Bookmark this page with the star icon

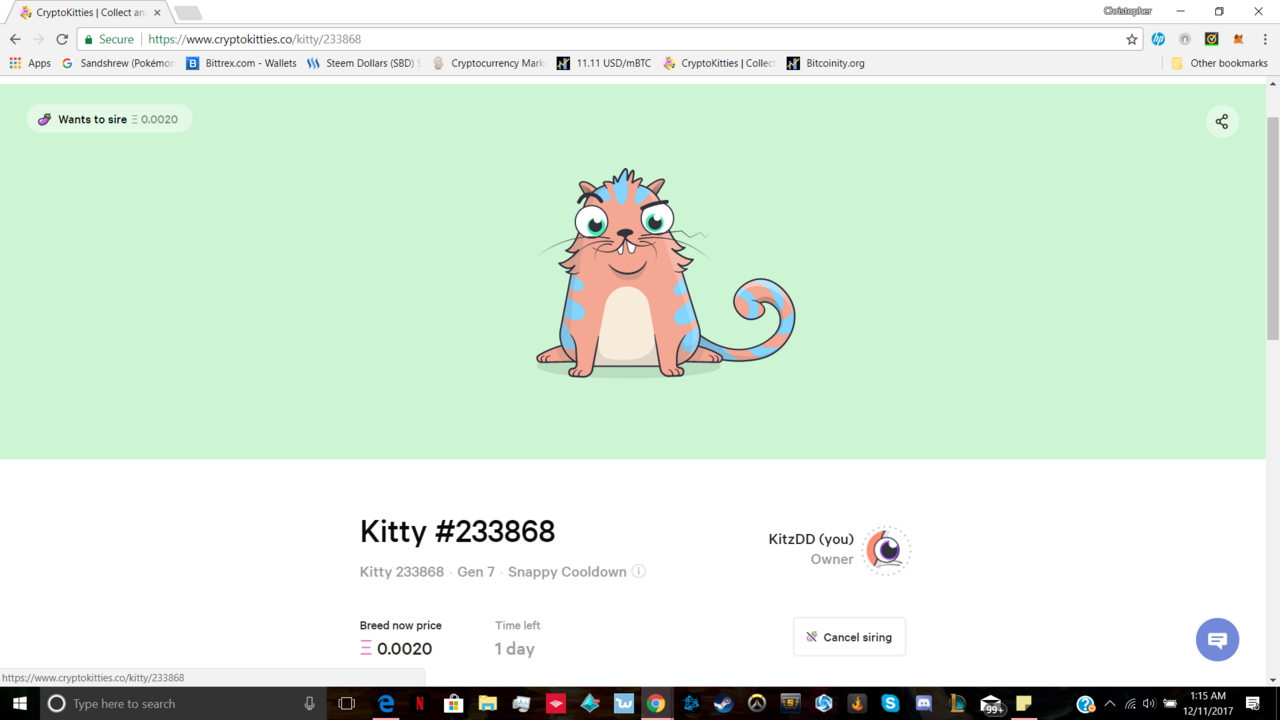pos(1131,39)
